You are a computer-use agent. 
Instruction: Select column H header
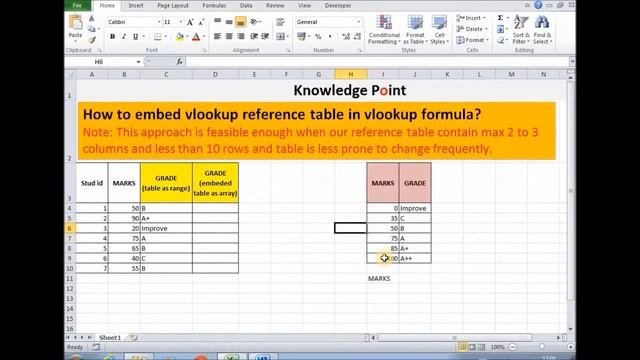coord(351,74)
